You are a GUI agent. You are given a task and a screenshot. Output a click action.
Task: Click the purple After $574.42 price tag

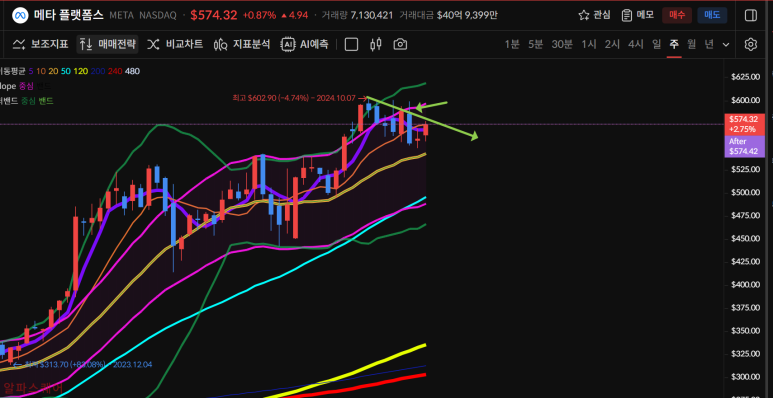click(744, 146)
